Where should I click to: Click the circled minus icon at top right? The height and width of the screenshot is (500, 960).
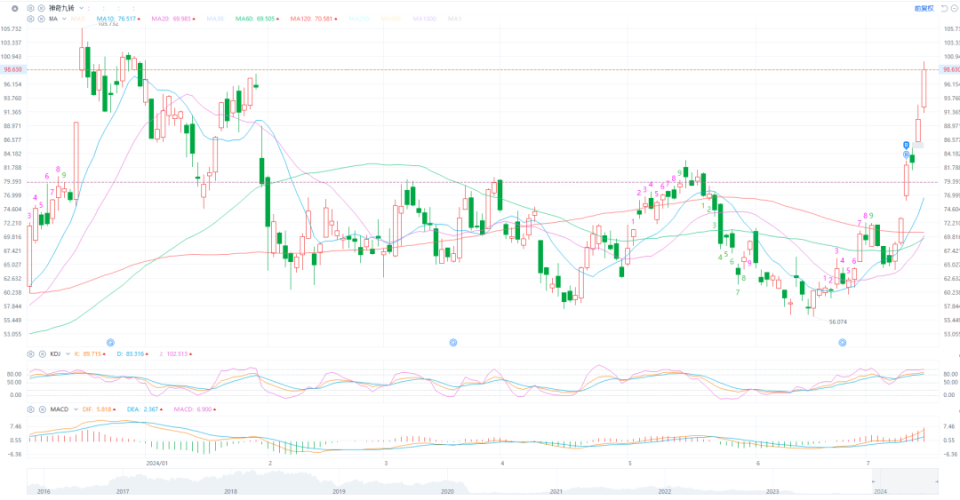[954, 9]
